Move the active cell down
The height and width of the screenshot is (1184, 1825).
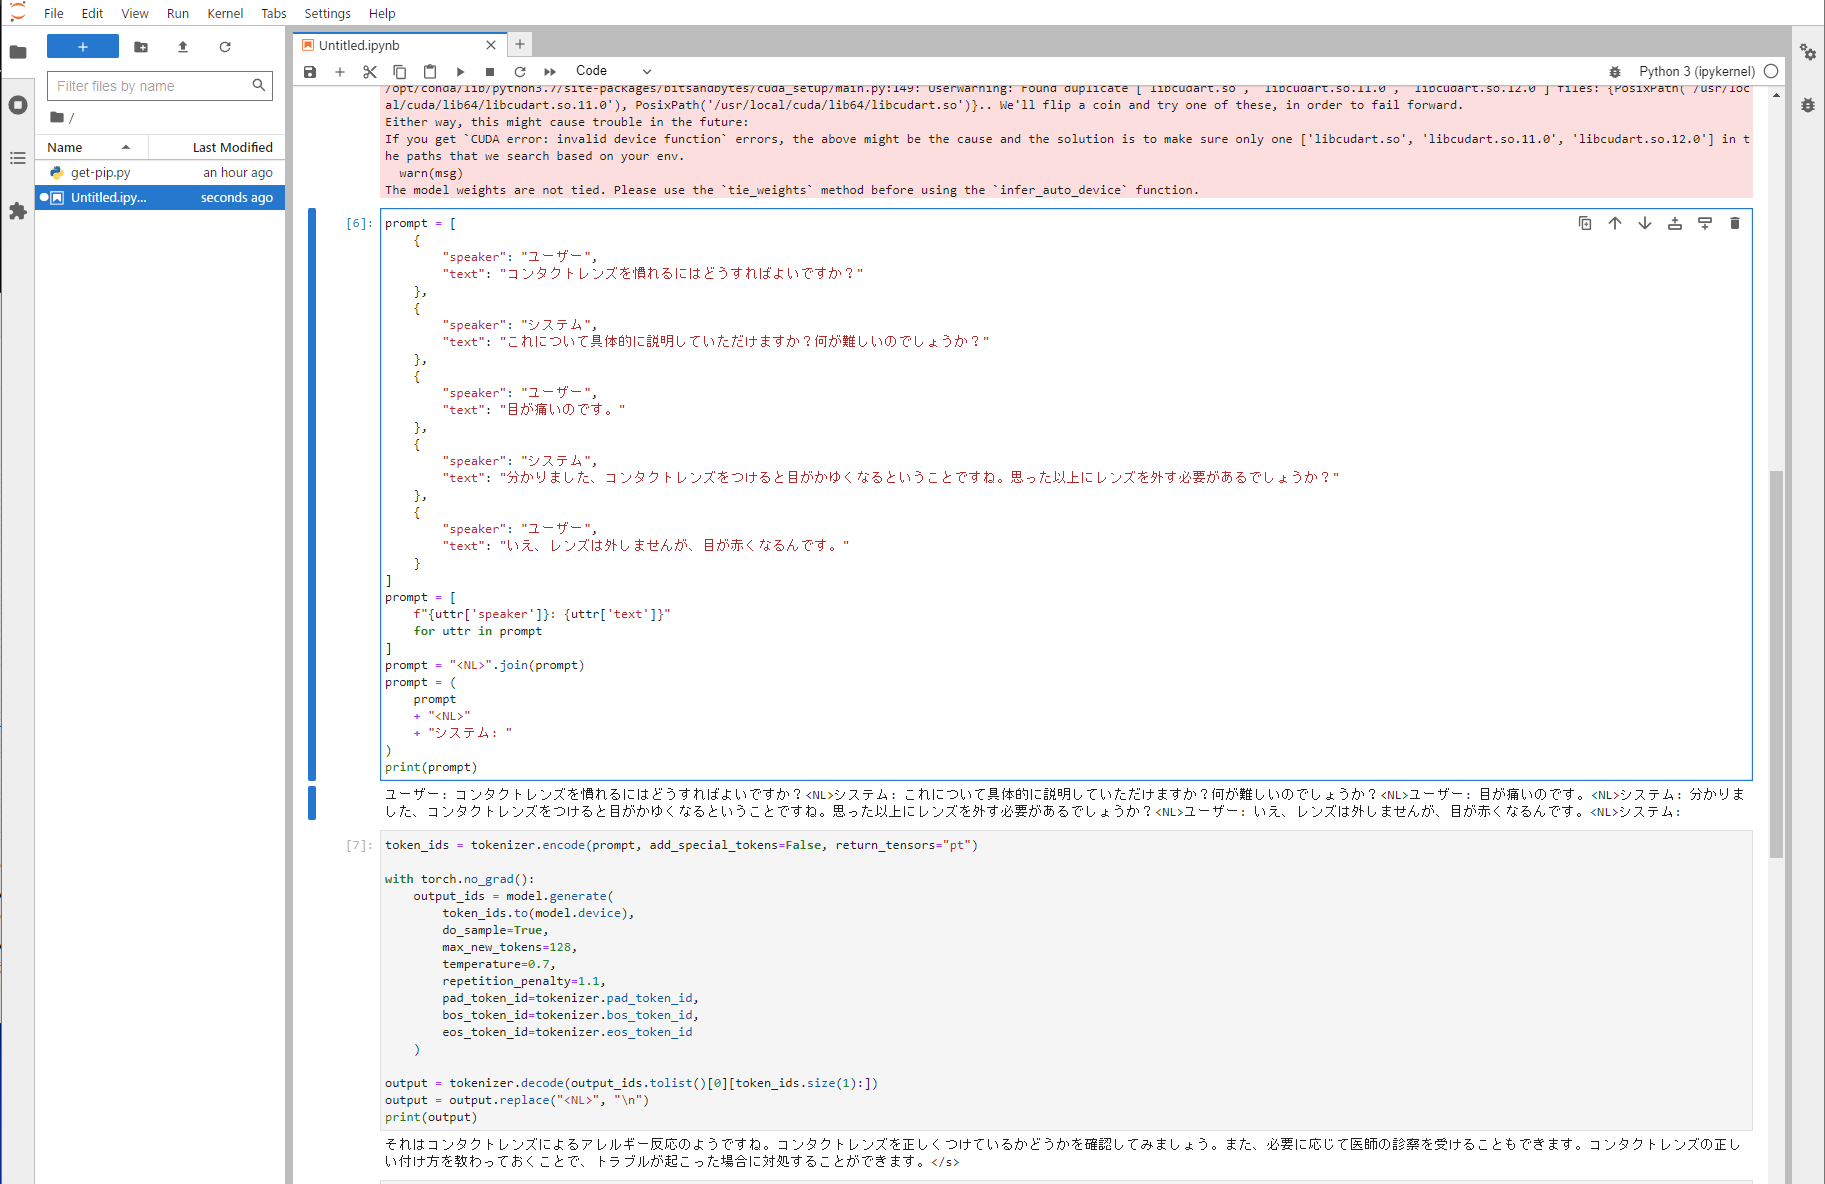pyautogui.click(x=1645, y=223)
